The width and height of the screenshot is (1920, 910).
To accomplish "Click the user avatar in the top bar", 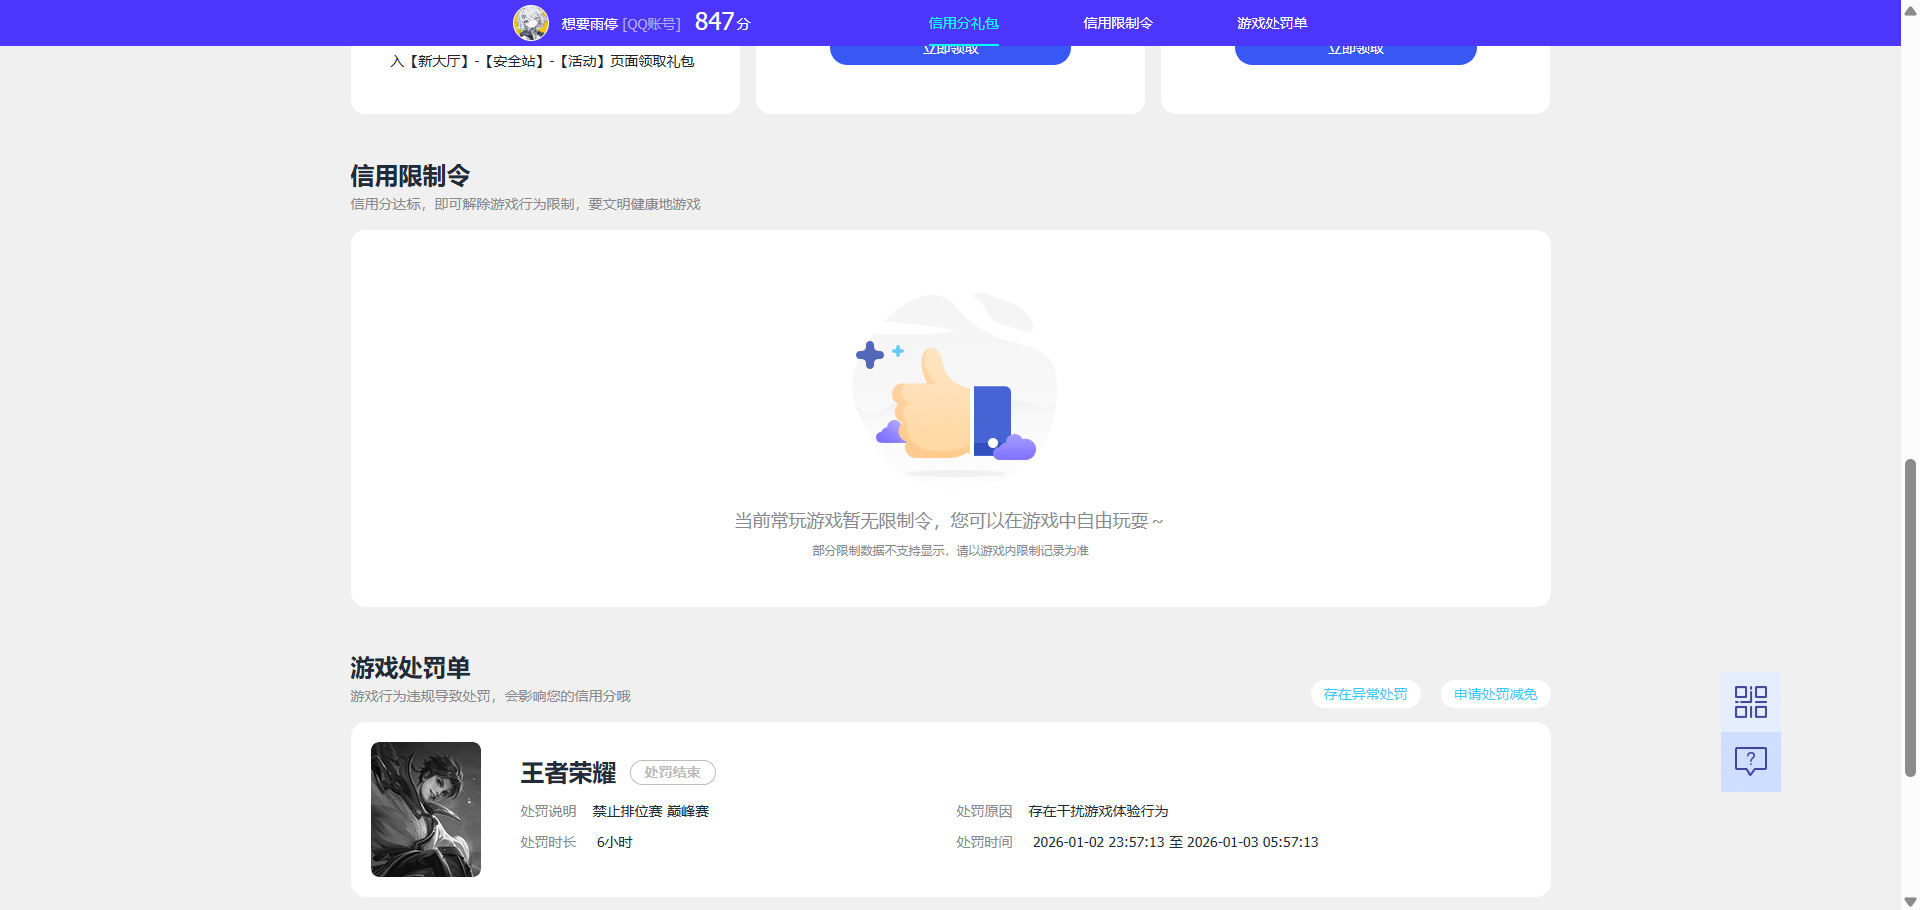I will coord(531,23).
